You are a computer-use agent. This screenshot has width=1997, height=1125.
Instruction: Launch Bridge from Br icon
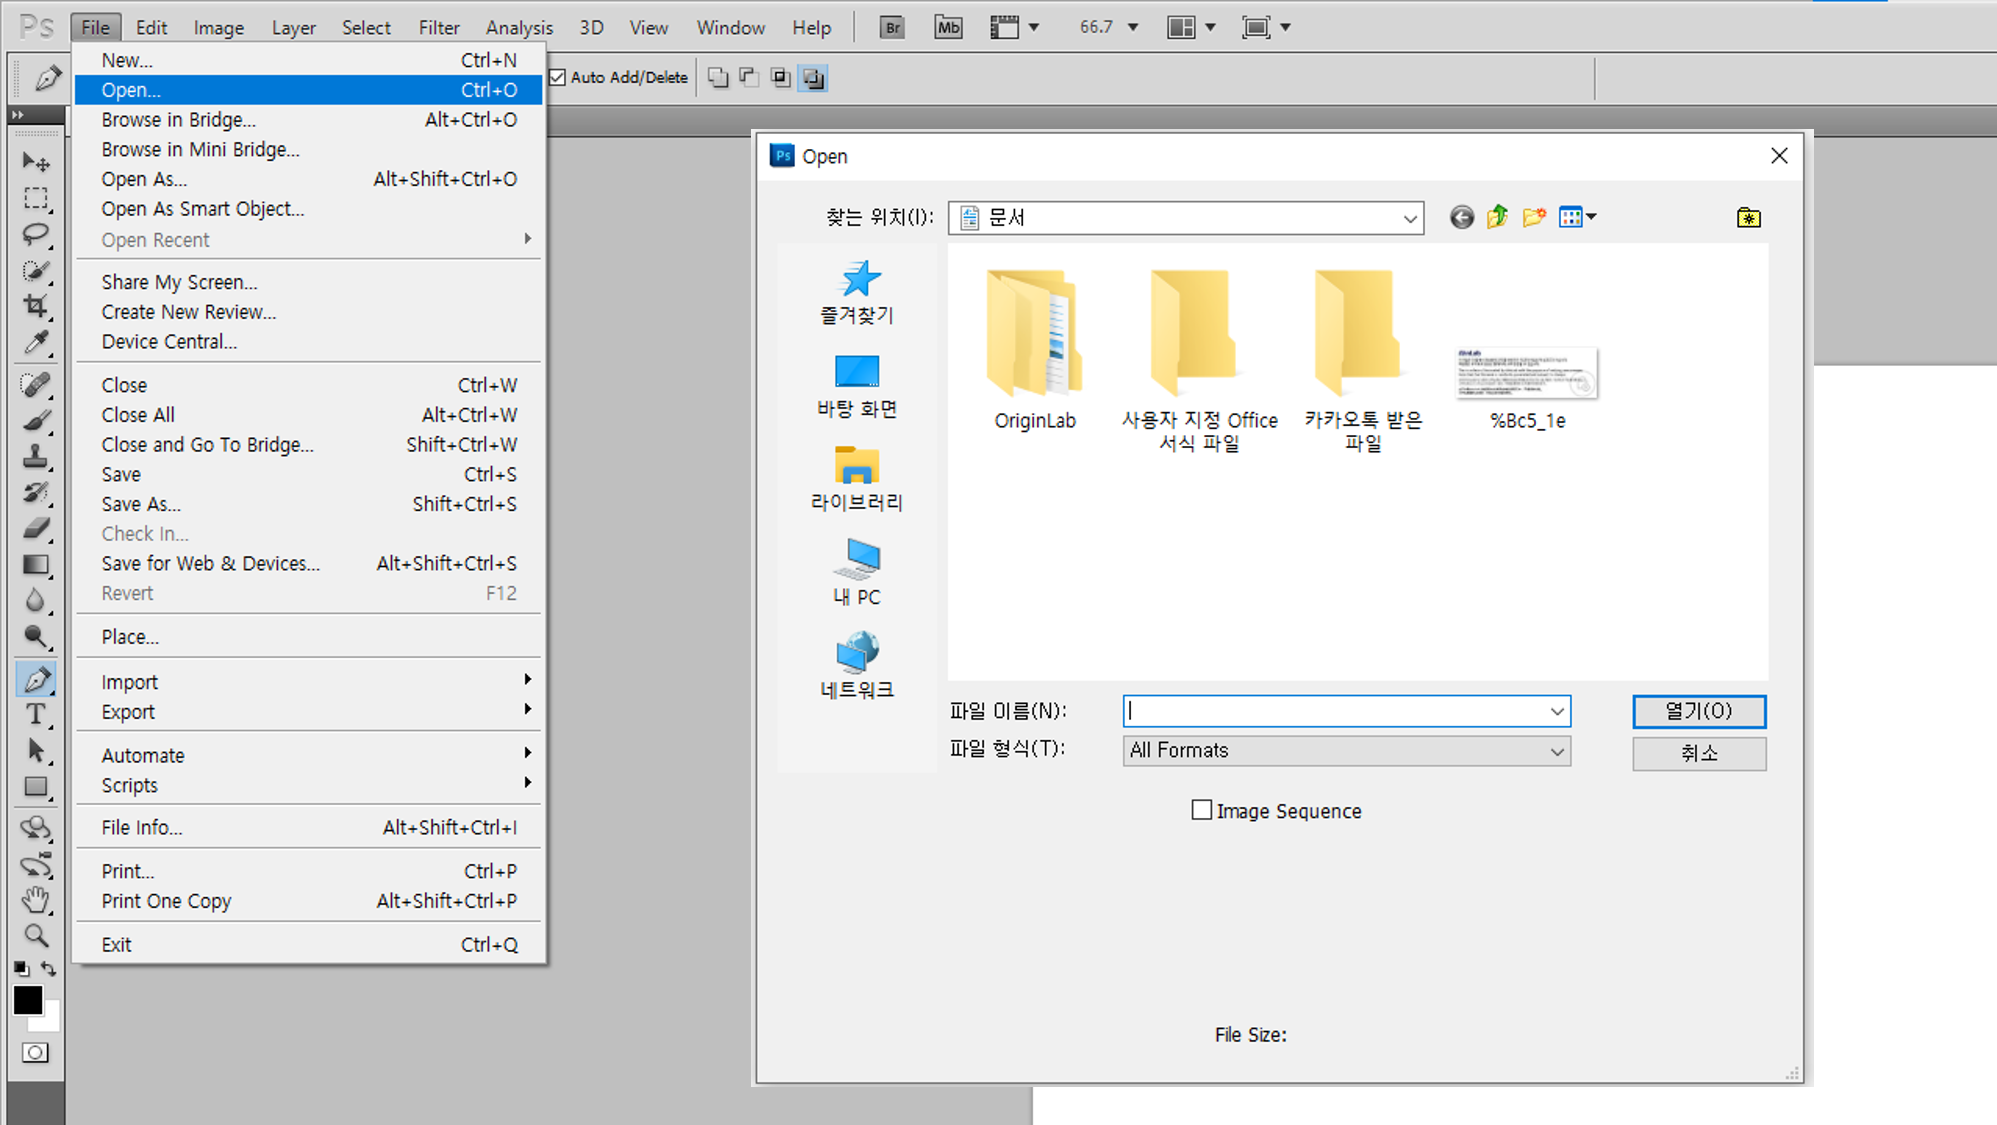892,28
